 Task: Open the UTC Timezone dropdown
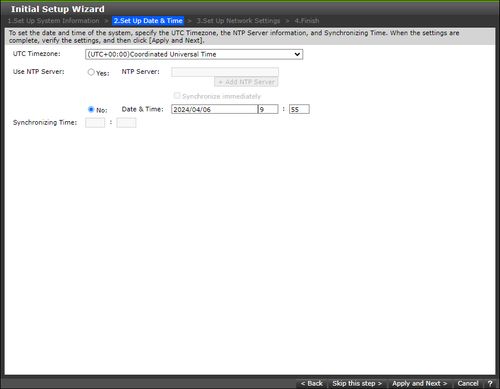click(x=194, y=54)
